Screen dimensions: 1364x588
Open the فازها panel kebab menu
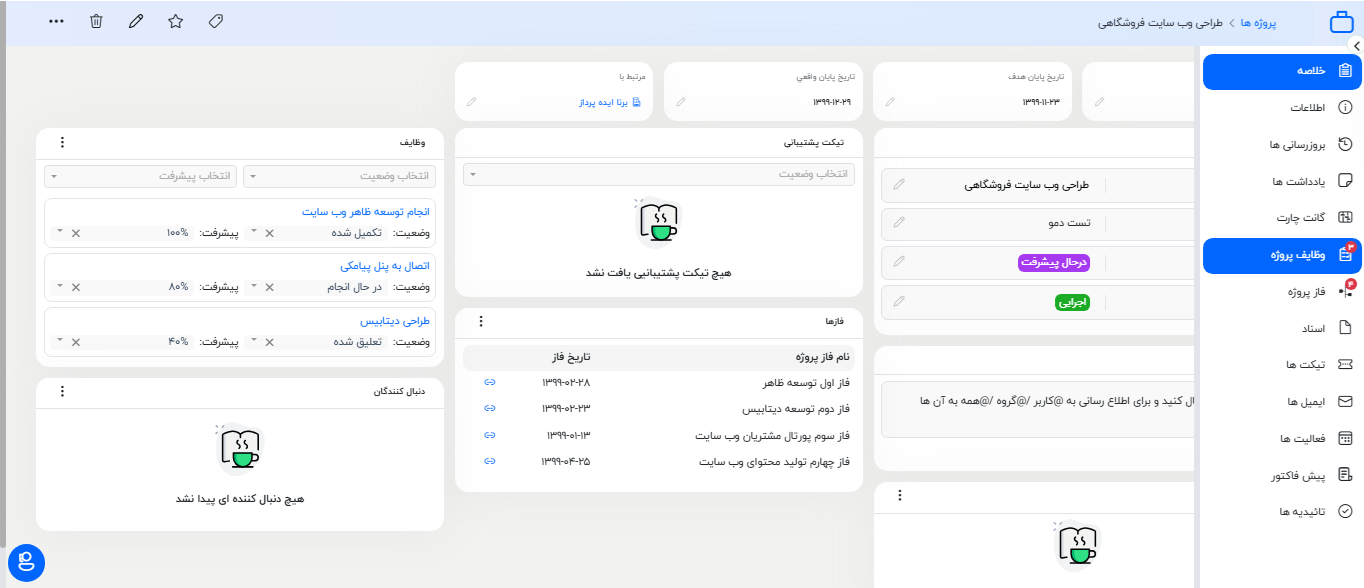tap(482, 321)
